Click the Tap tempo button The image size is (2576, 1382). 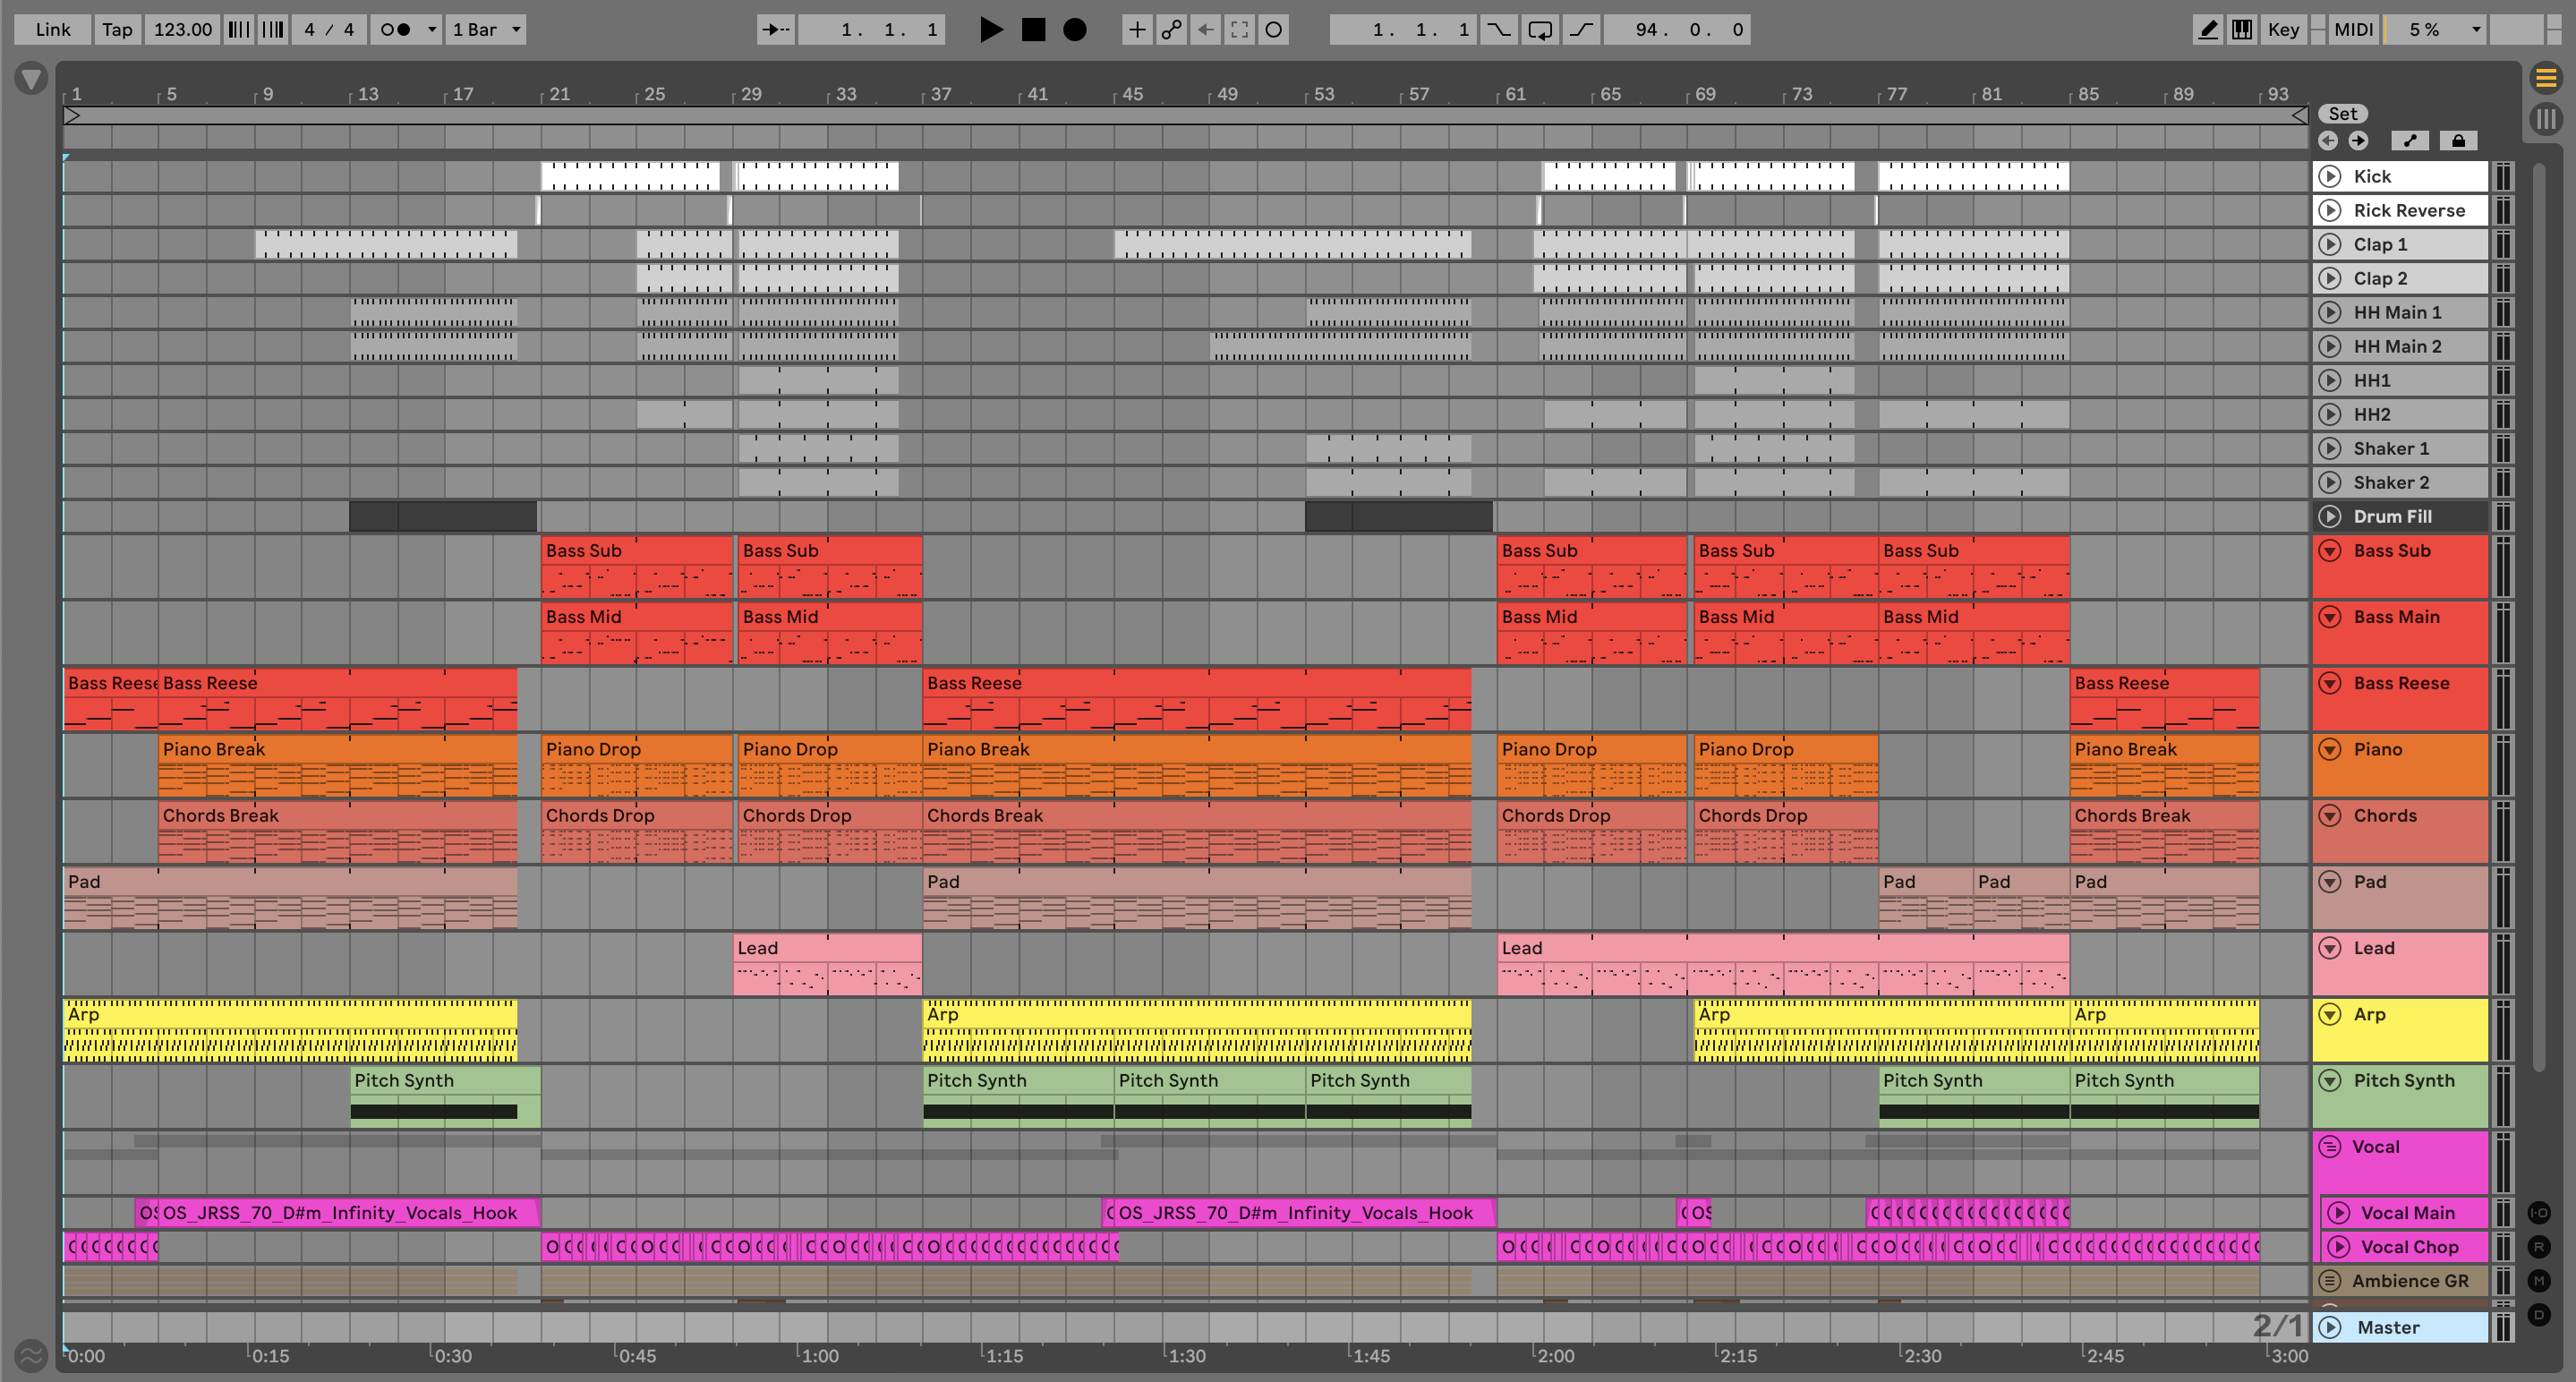(117, 29)
